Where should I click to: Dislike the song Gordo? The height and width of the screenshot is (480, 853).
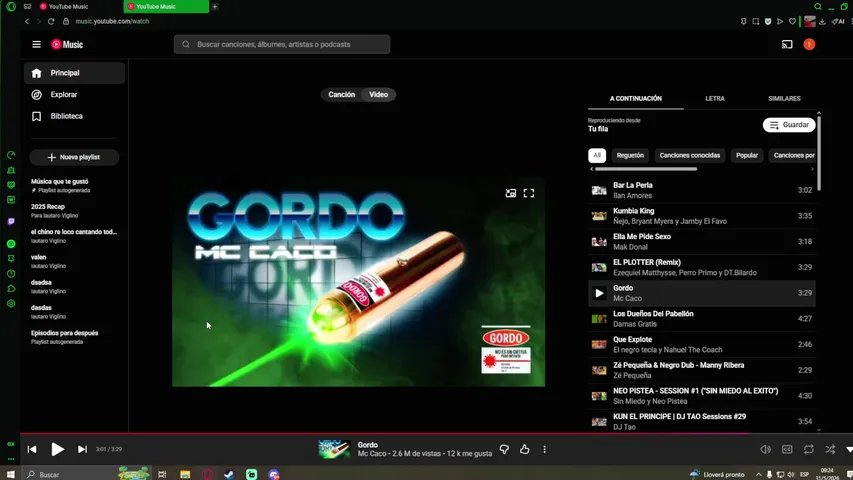(504, 450)
